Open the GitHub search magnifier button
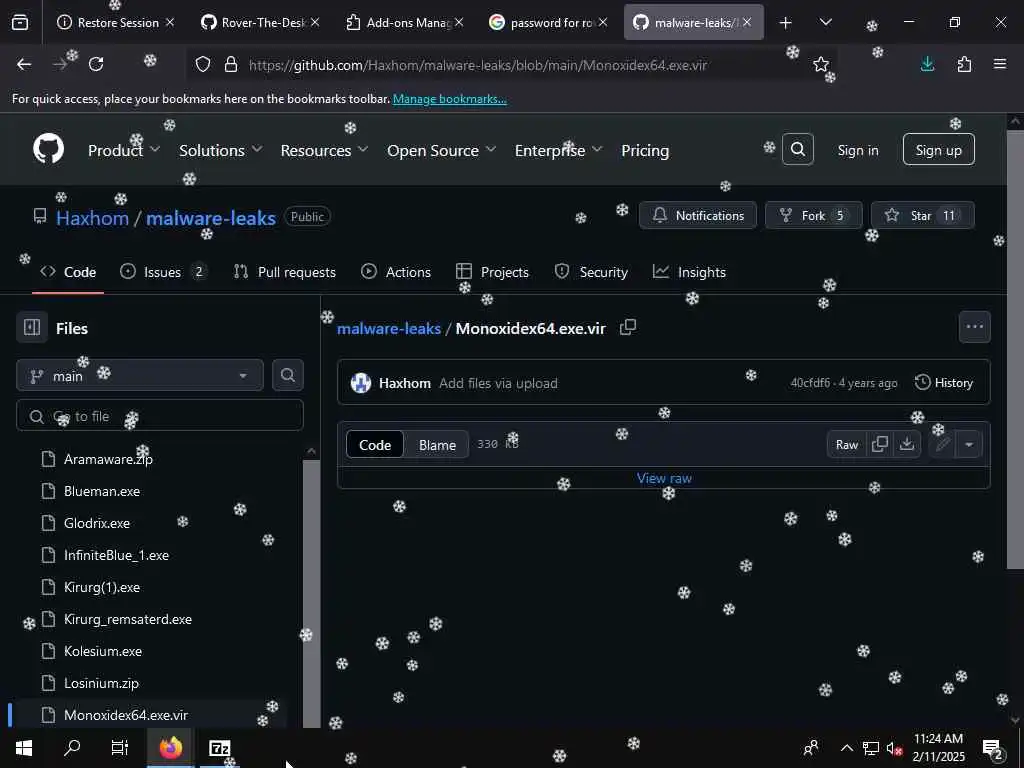Viewport: 1024px width, 768px height. pyautogui.click(x=797, y=150)
